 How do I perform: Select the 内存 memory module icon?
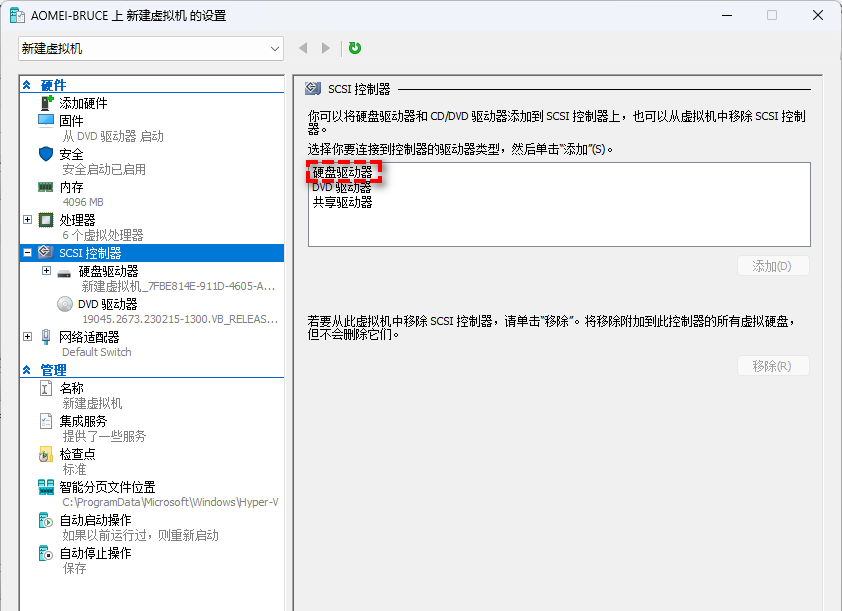click(x=46, y=187)
